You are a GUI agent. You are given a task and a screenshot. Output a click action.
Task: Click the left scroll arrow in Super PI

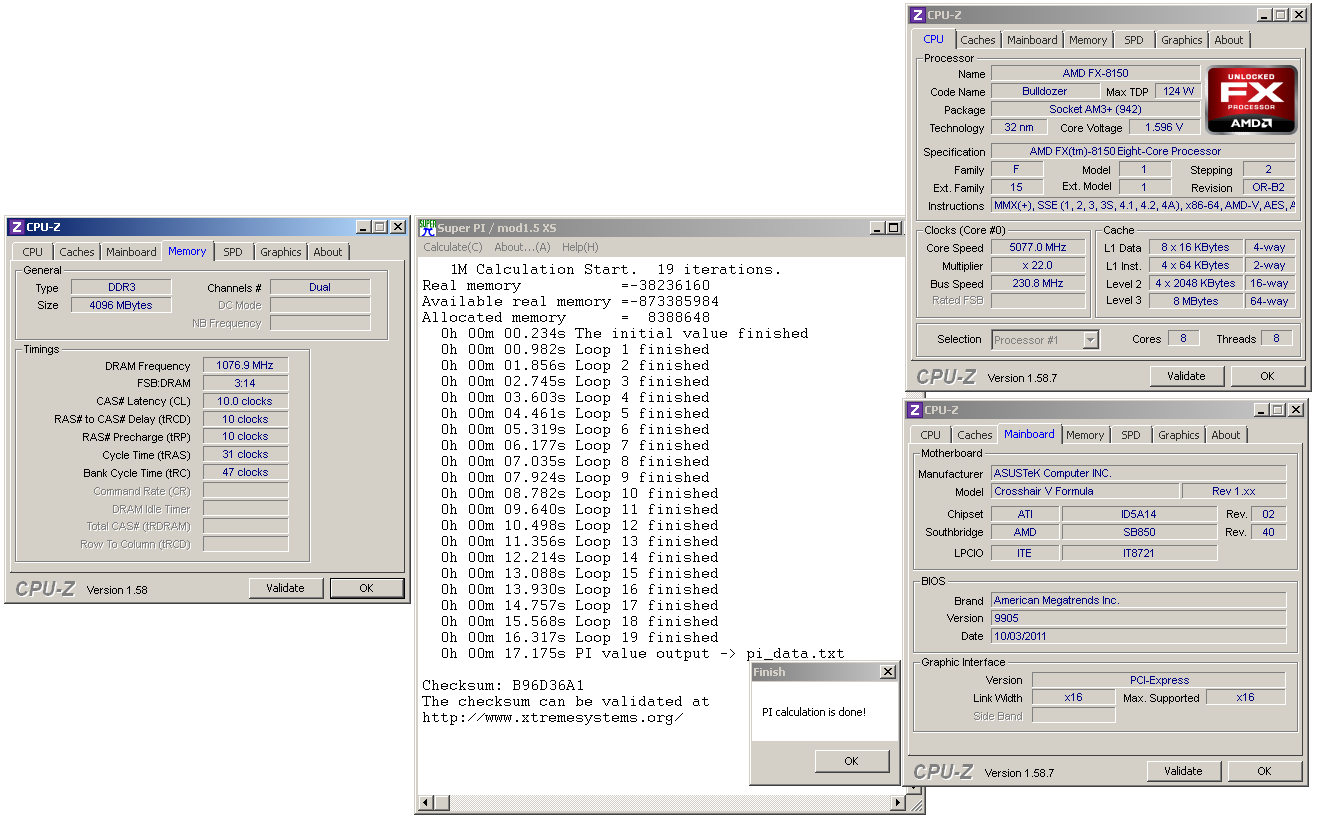click(x=426, y=803)
